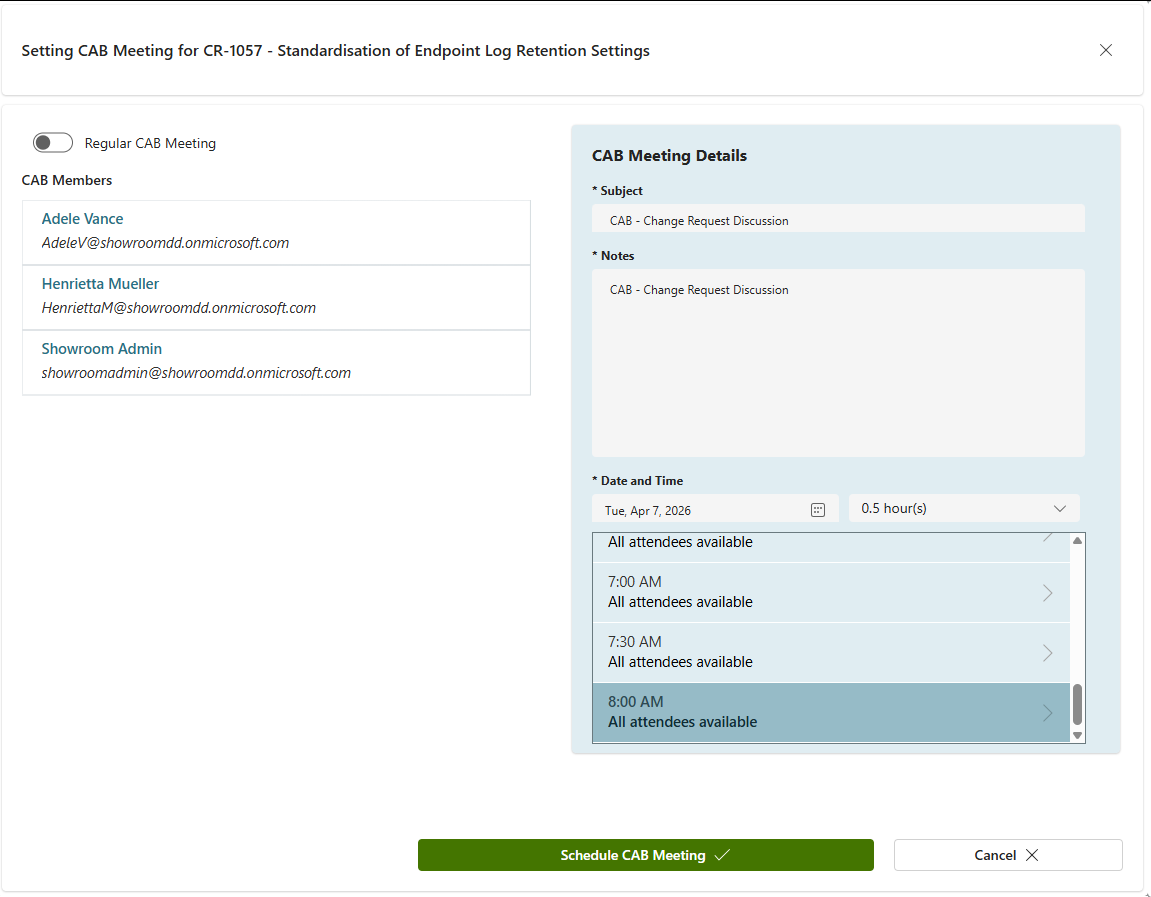Open Henrietta Mueller member link
Screen dimensions: 1151x897
coord(100,284)
